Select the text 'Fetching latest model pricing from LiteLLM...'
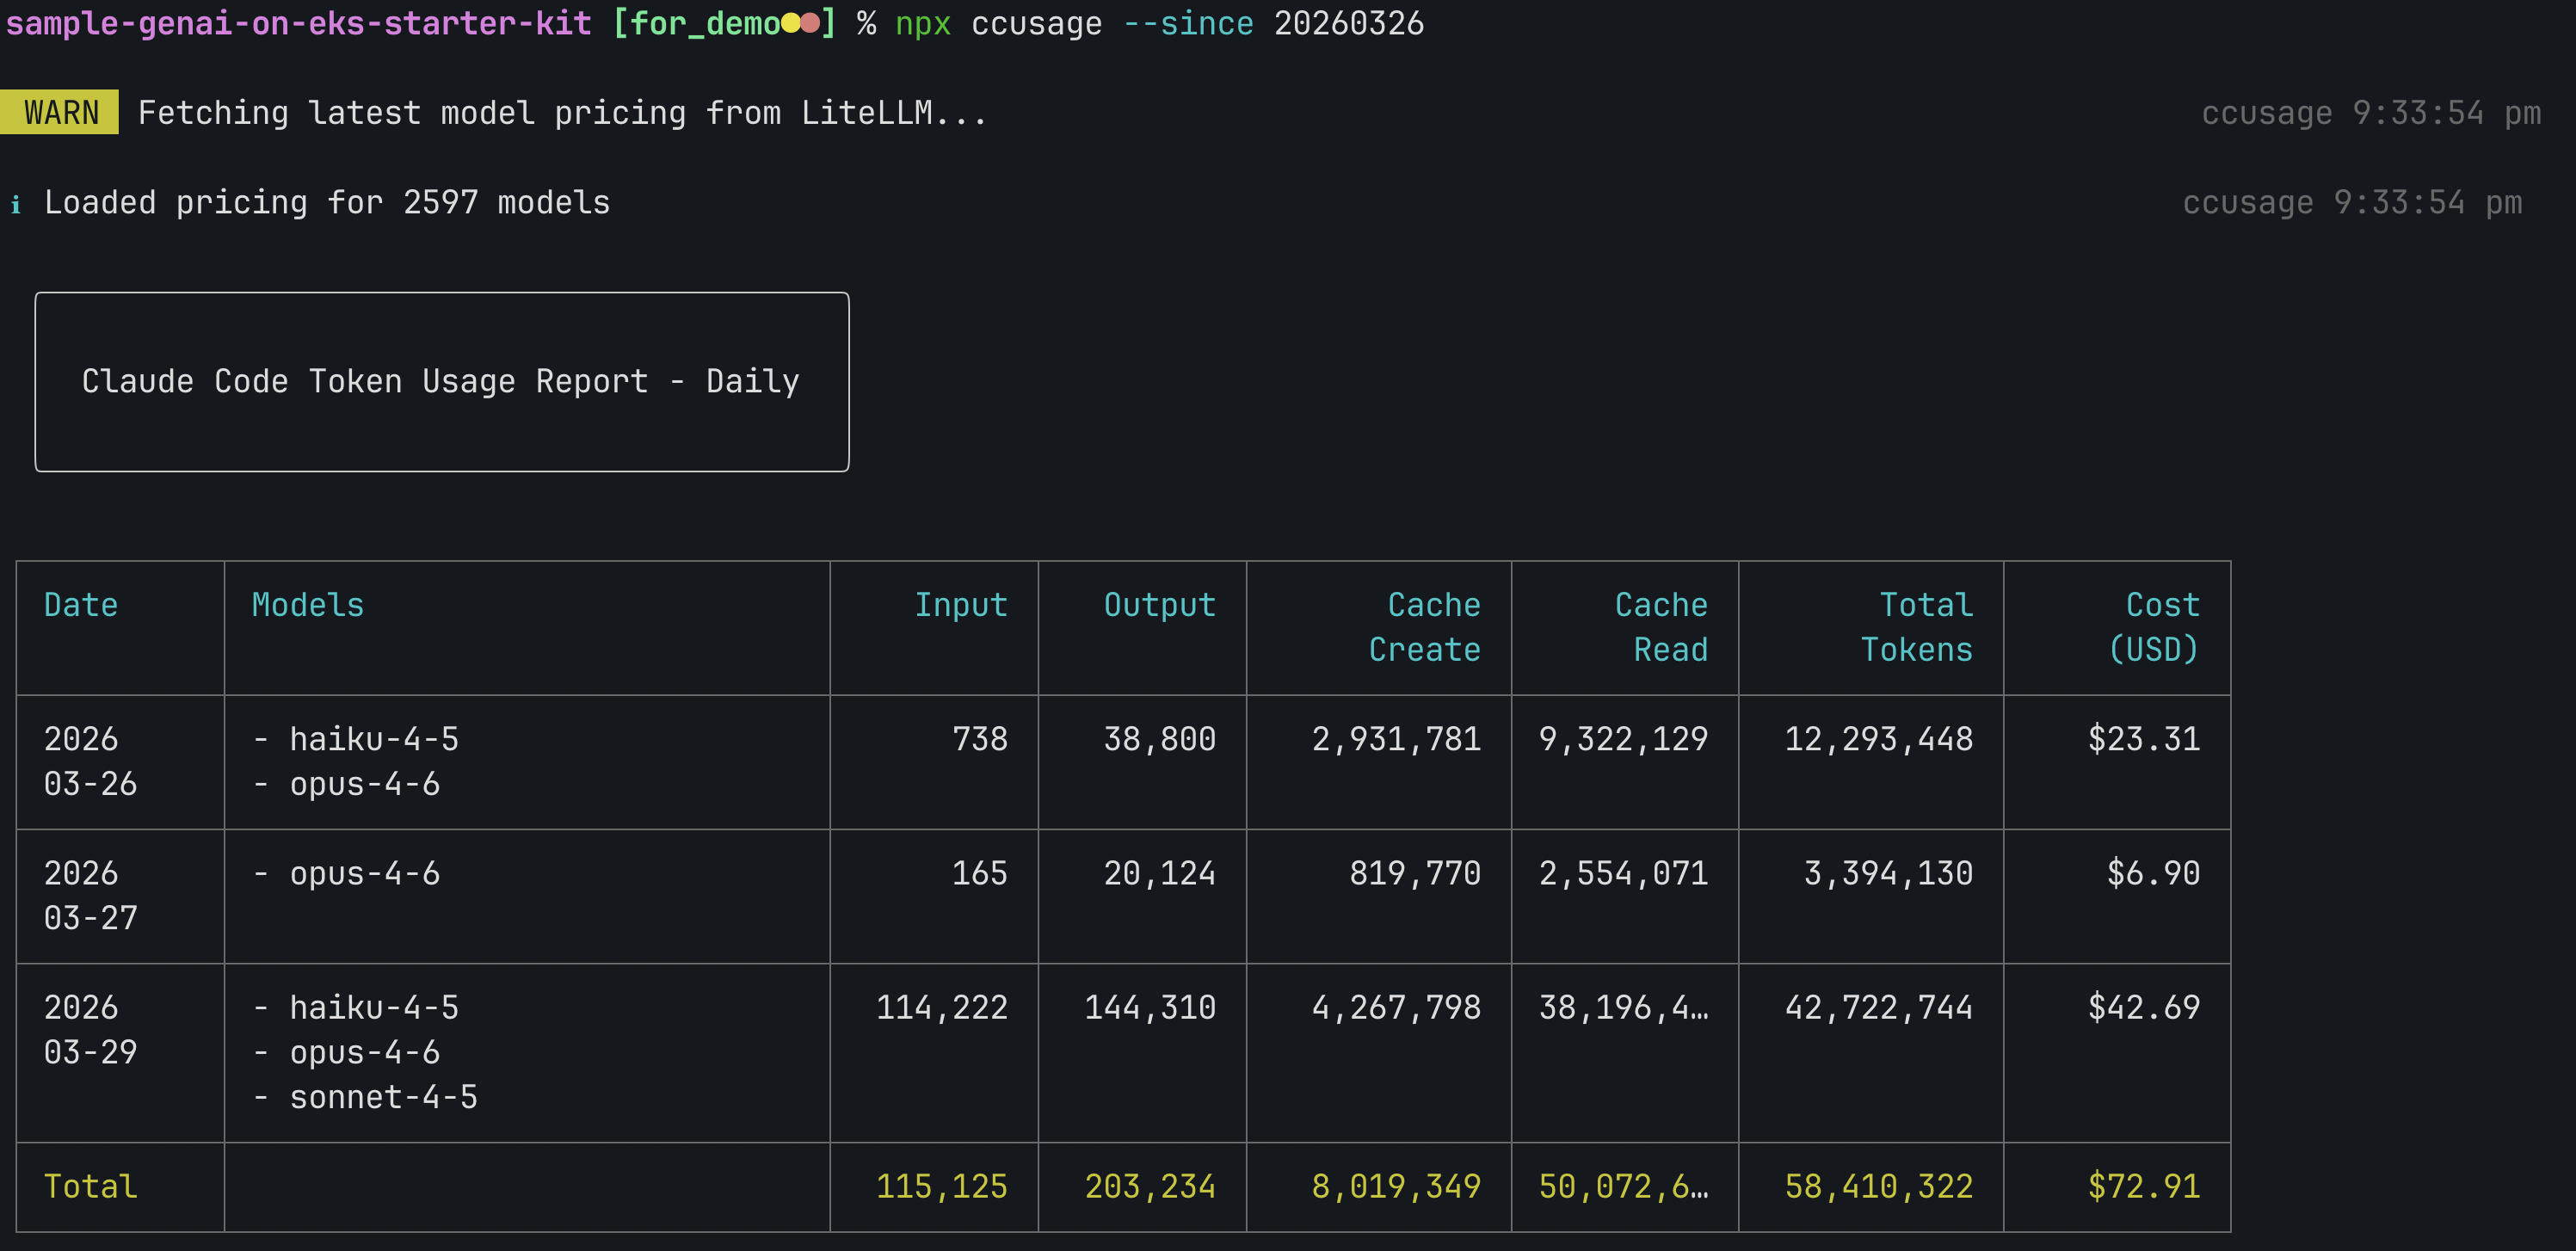 coord(562,113)
